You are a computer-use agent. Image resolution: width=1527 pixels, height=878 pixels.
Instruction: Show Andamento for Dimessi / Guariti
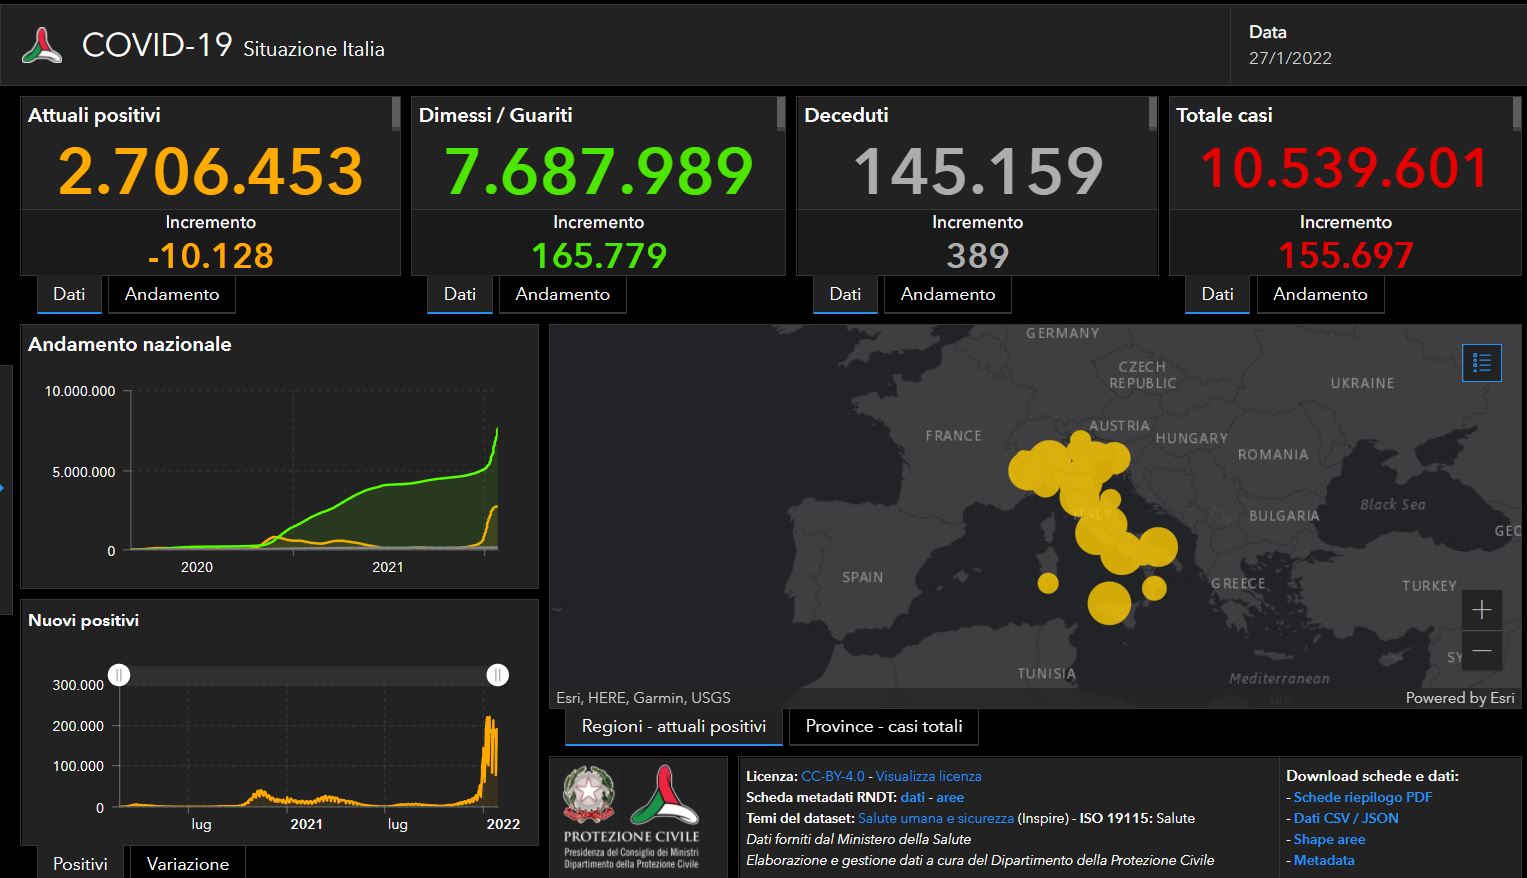click(562, 294)
